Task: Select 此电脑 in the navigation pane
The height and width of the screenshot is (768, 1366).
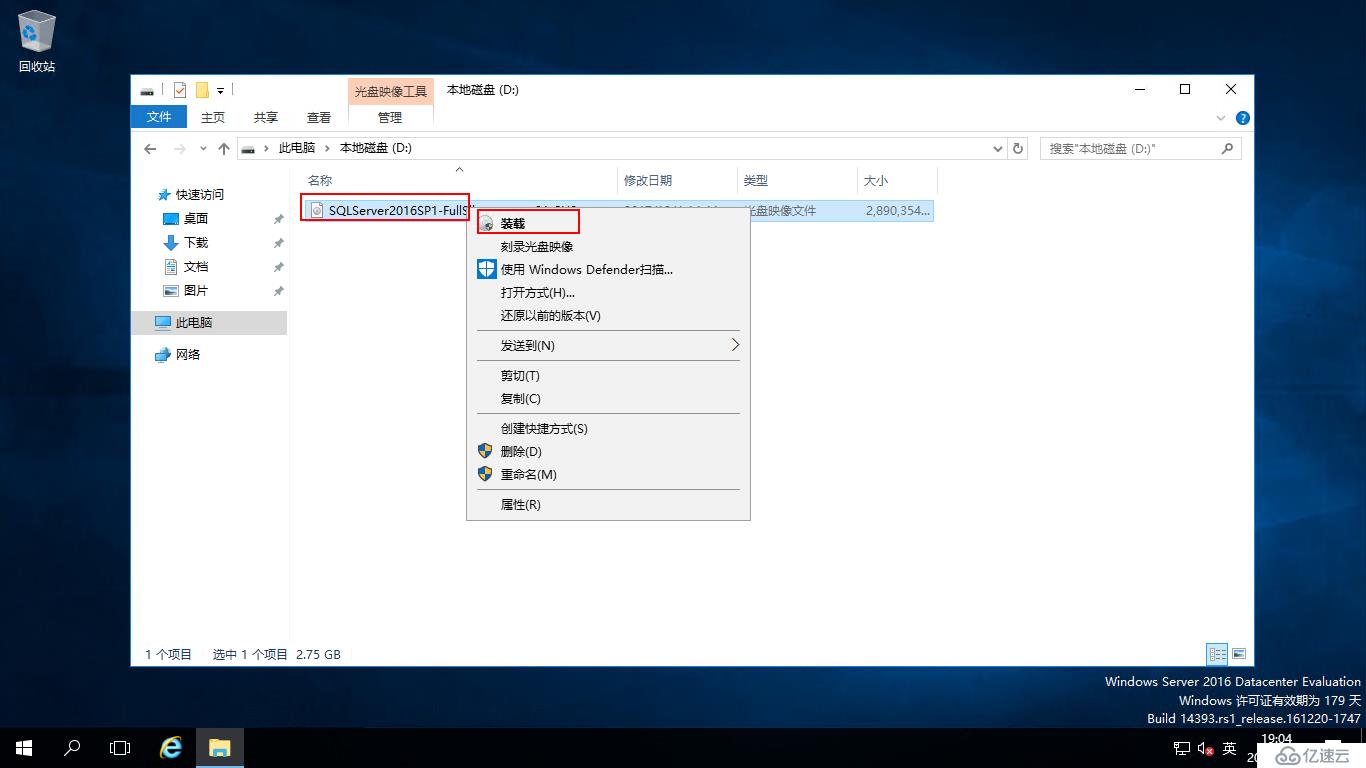Action: 209,323
